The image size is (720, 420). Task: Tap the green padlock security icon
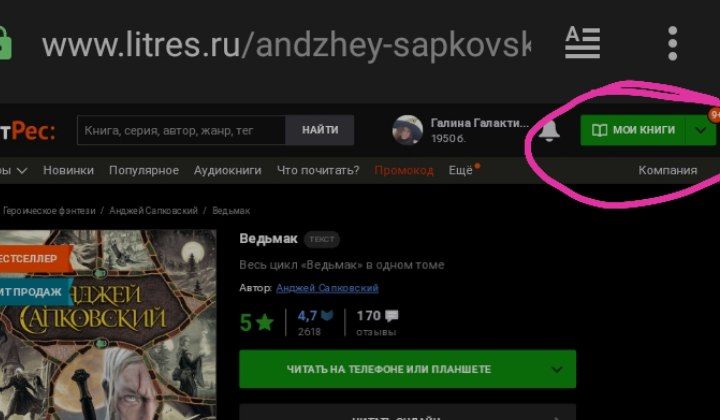(5, 44)
